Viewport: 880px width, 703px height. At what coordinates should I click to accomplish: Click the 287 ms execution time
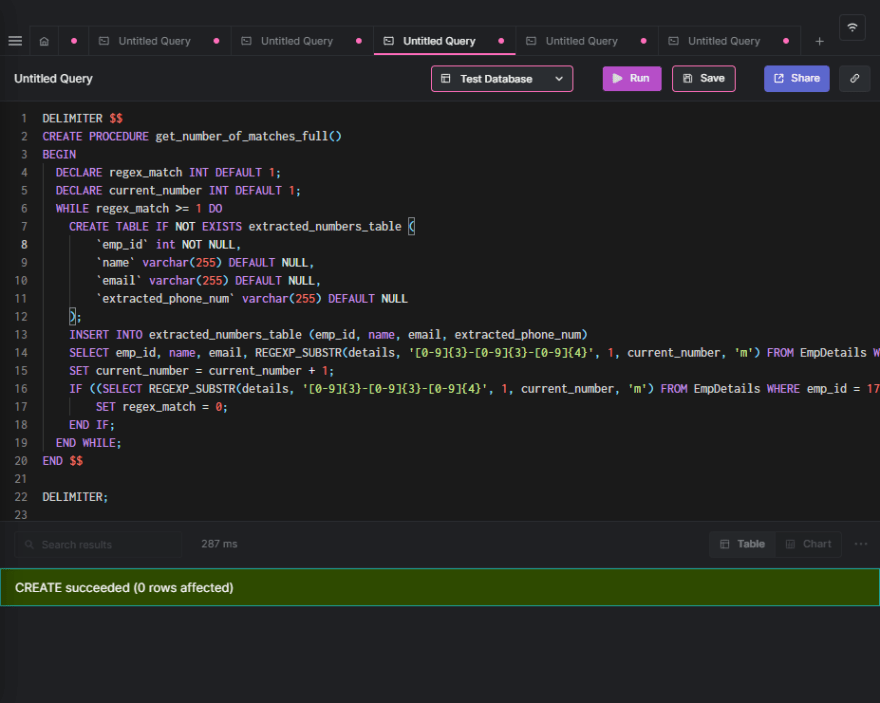[219, 544]
